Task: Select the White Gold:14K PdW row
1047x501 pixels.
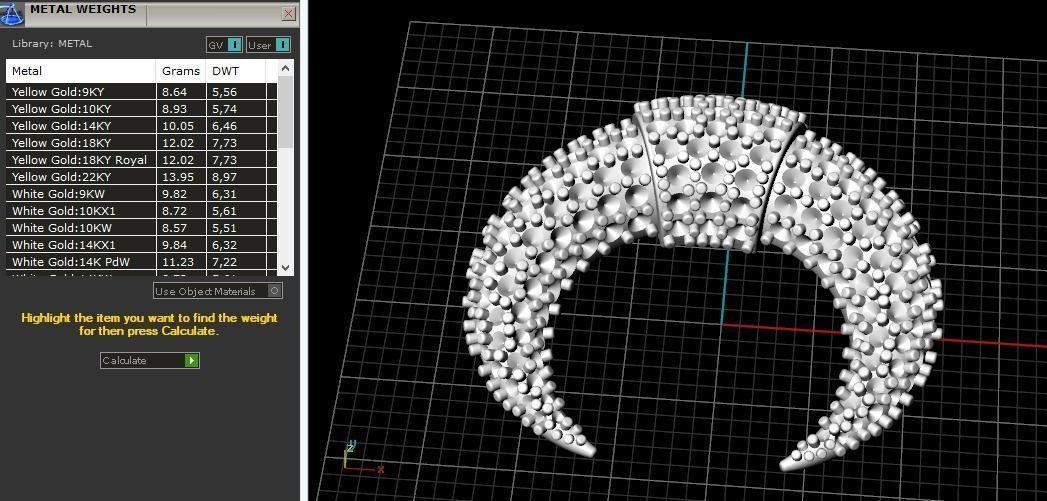Action: click(x=142, y=262)
